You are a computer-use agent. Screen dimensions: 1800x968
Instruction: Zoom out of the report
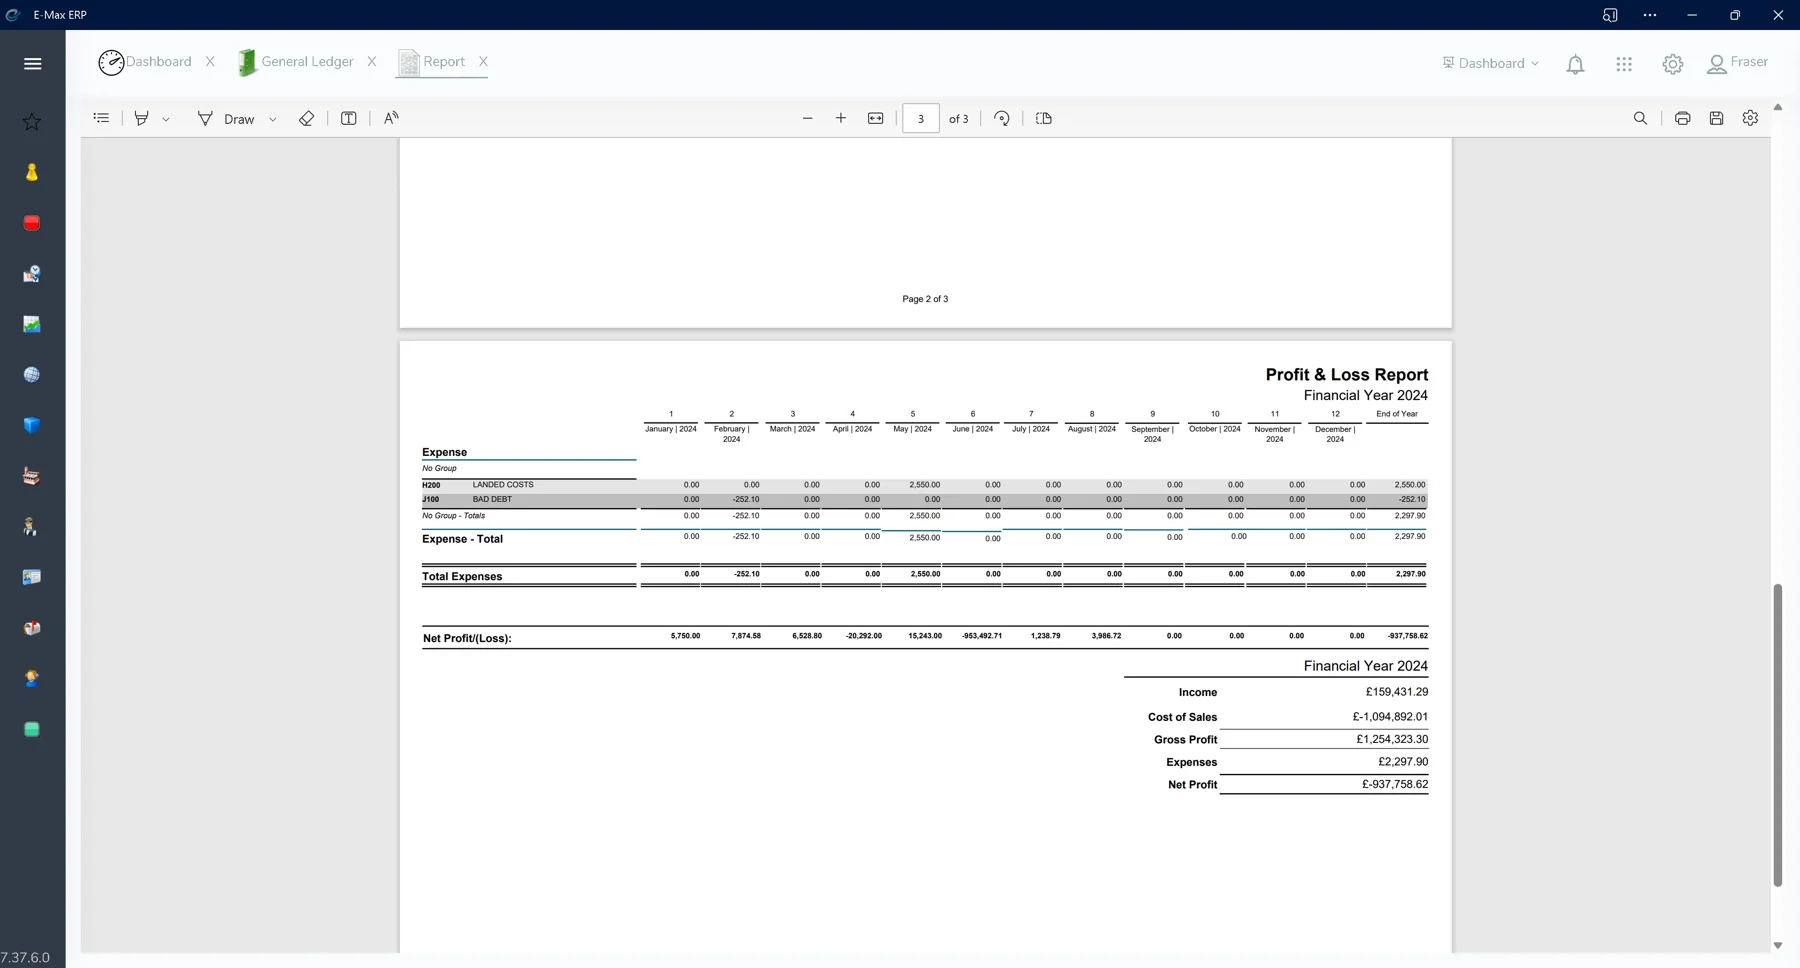(807, 118)
